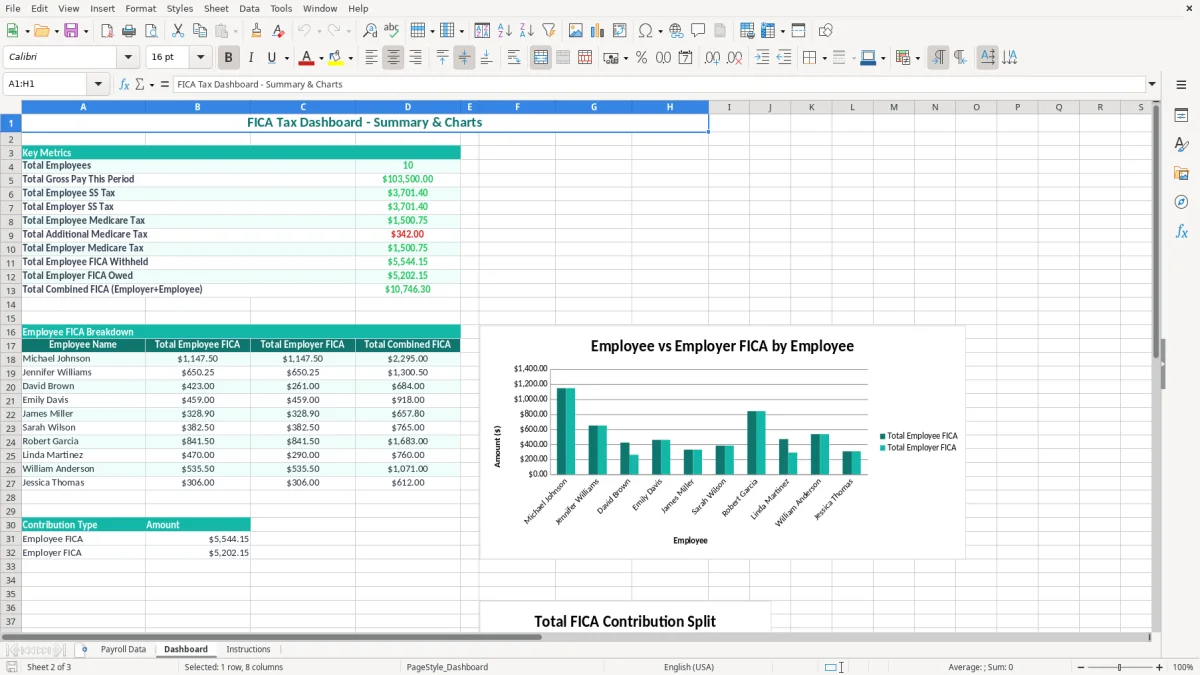1200x675 pixels.
Task: Cut the selection with the scissors icon
Action: point(178,31)
